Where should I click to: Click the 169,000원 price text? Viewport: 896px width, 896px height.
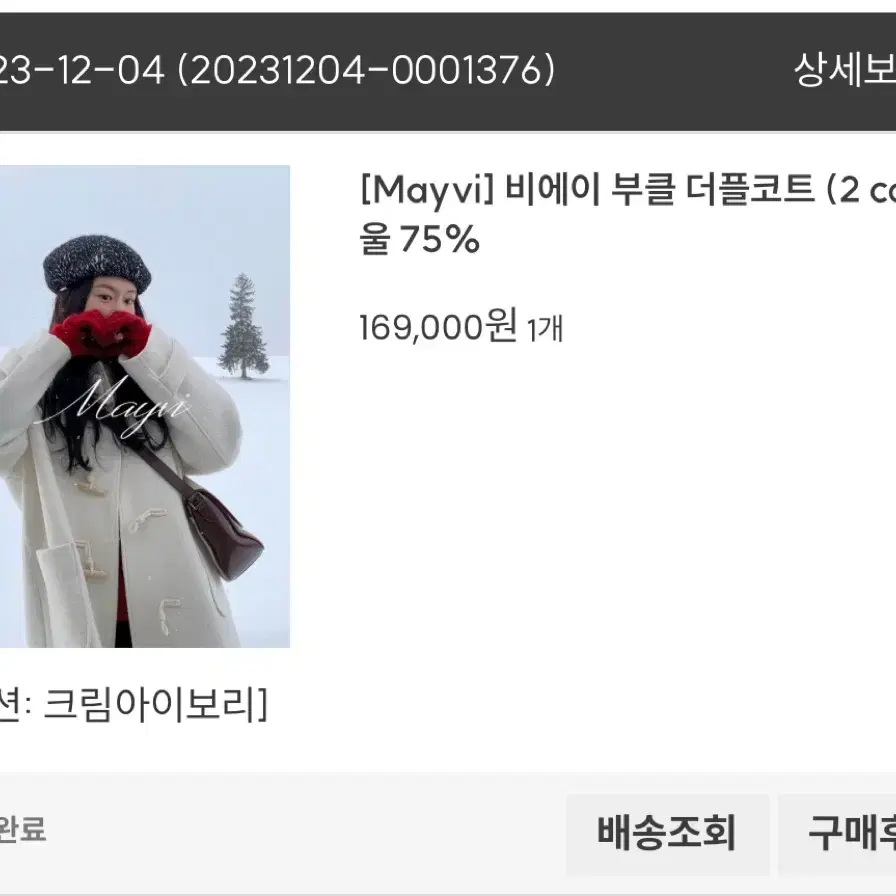coord(438,326)
